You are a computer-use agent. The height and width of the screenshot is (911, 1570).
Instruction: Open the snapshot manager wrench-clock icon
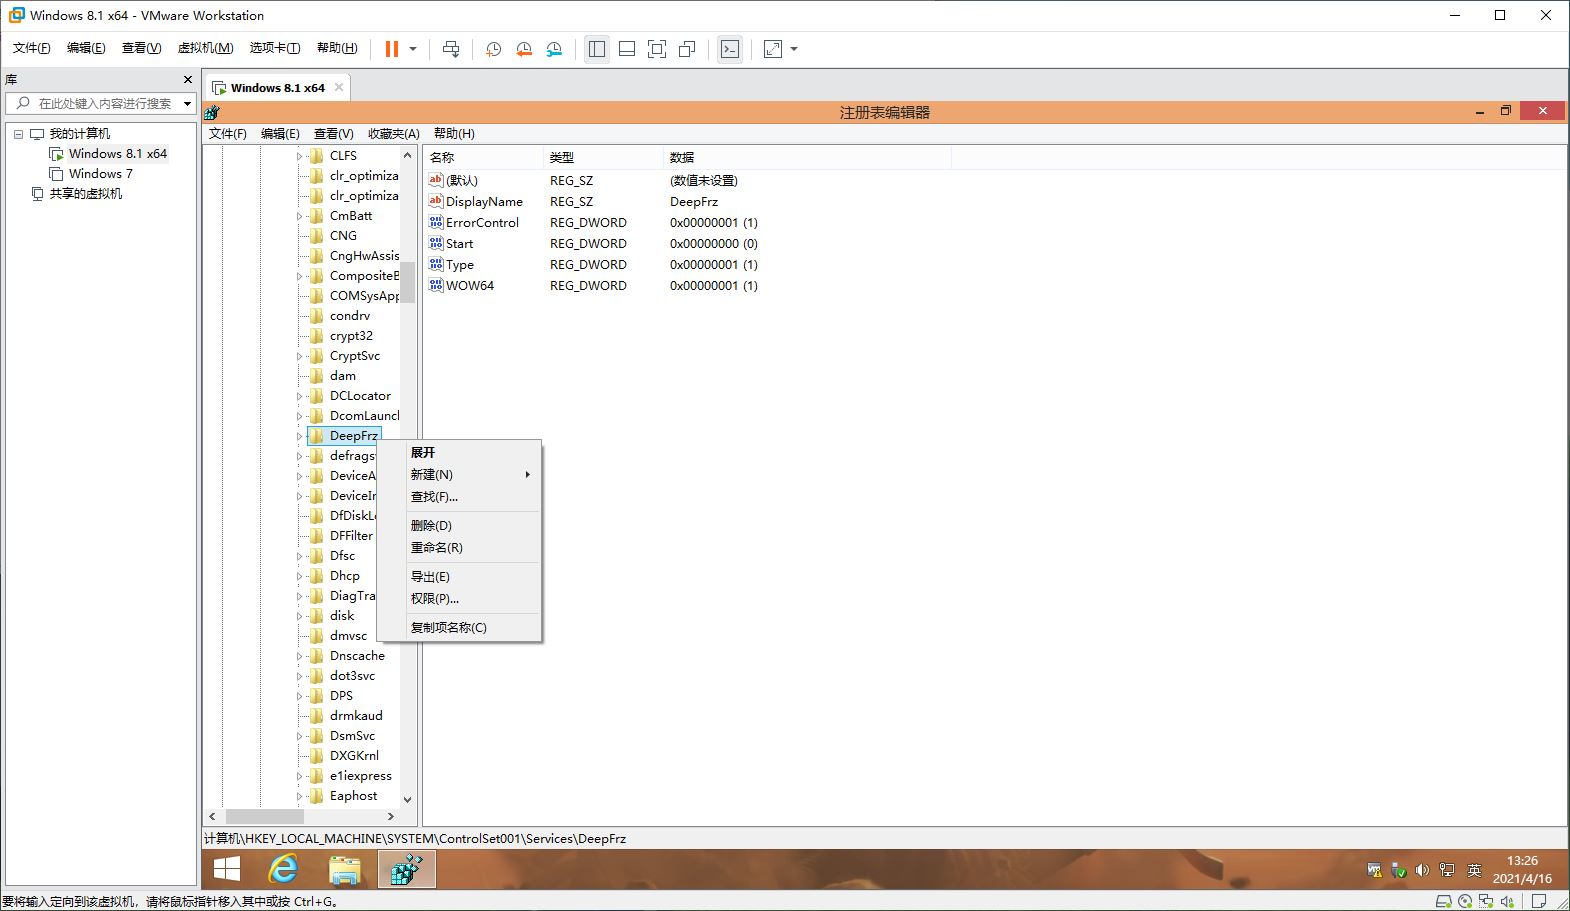tap(554, 49)
